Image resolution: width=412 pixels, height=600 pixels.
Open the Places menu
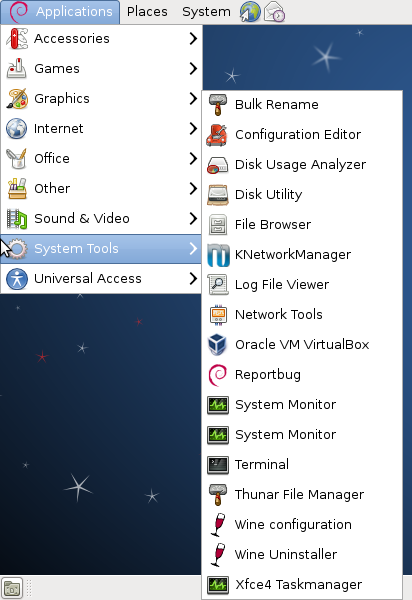coord(147,12)
